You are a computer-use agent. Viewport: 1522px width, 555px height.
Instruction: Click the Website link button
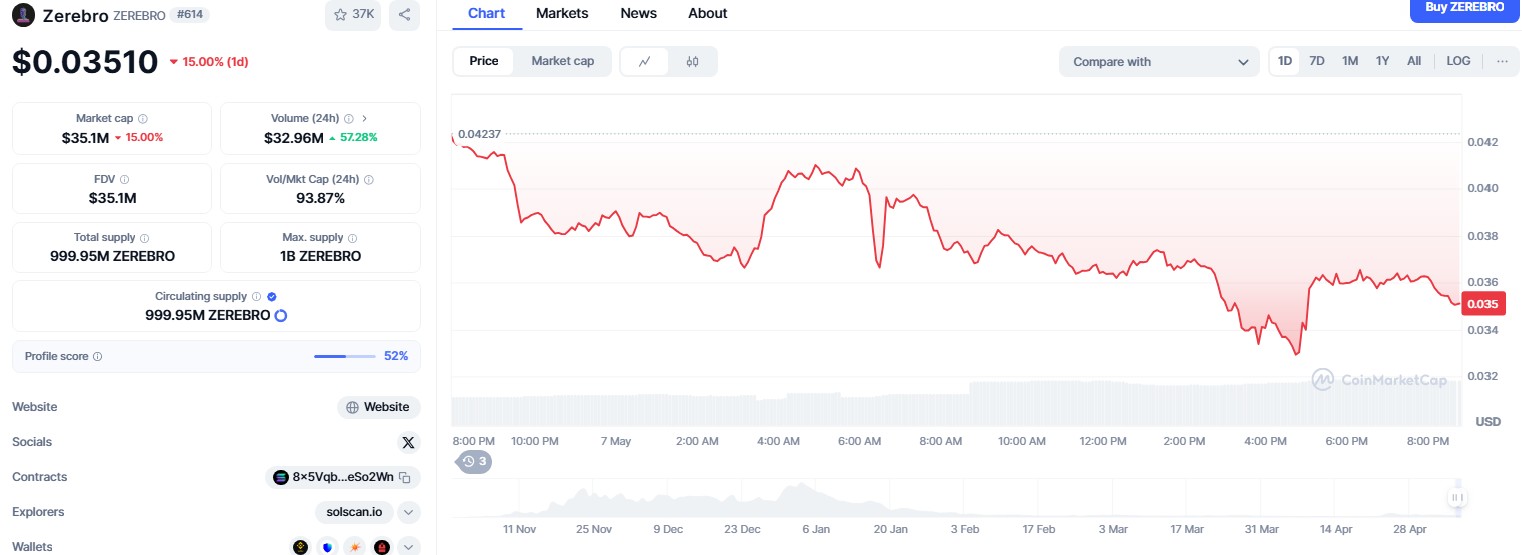pos(378,407)
